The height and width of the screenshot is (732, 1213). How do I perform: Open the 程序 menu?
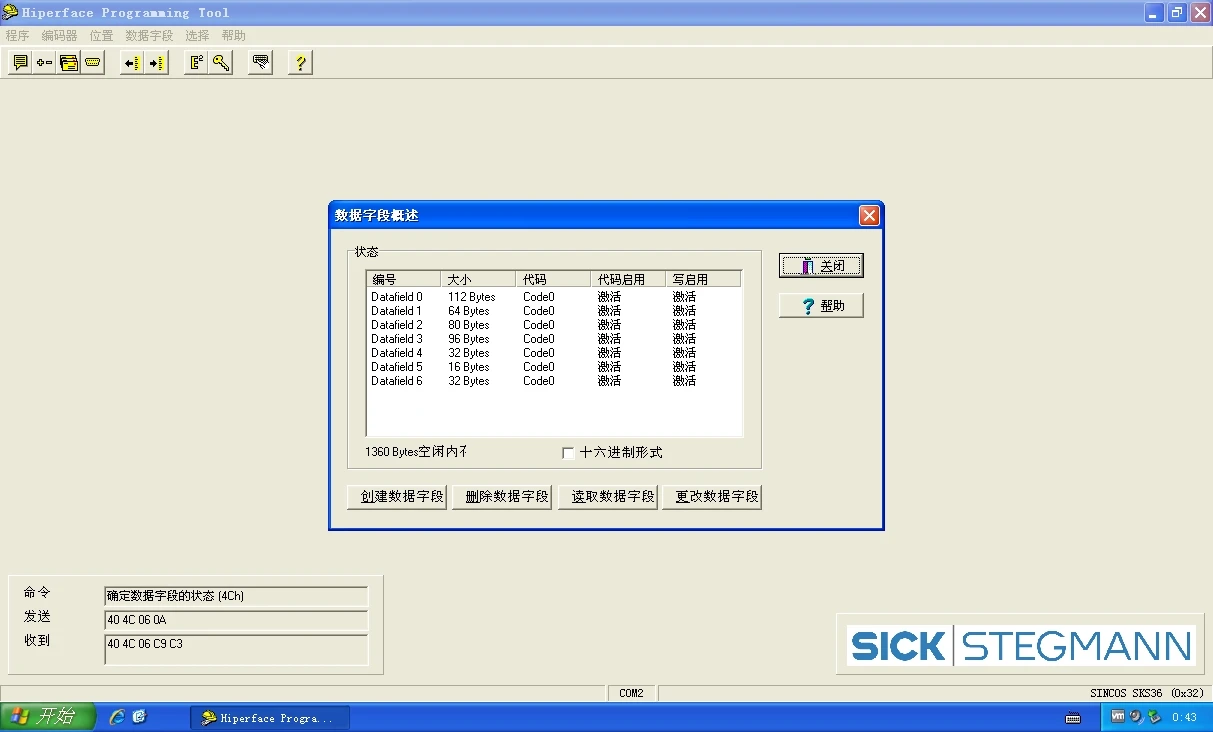(x=17, y=35)
